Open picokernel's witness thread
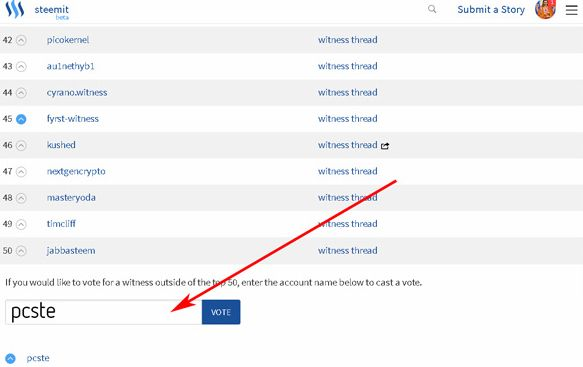583x367 pixels. coord(347,40)
